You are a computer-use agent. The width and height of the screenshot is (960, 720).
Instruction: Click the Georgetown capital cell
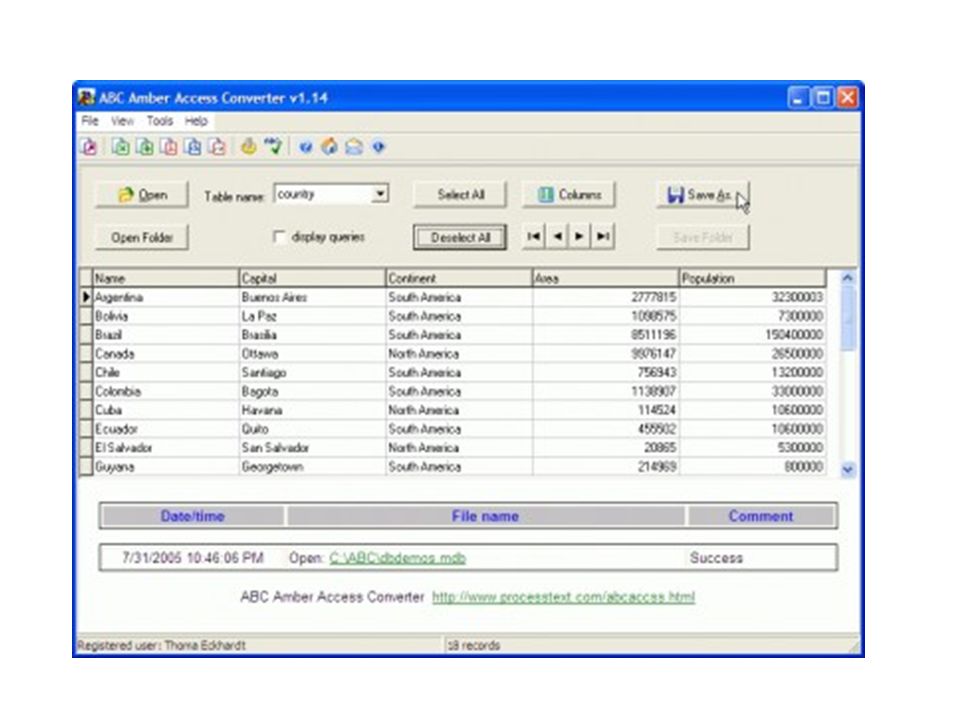(x=312, y=467)
